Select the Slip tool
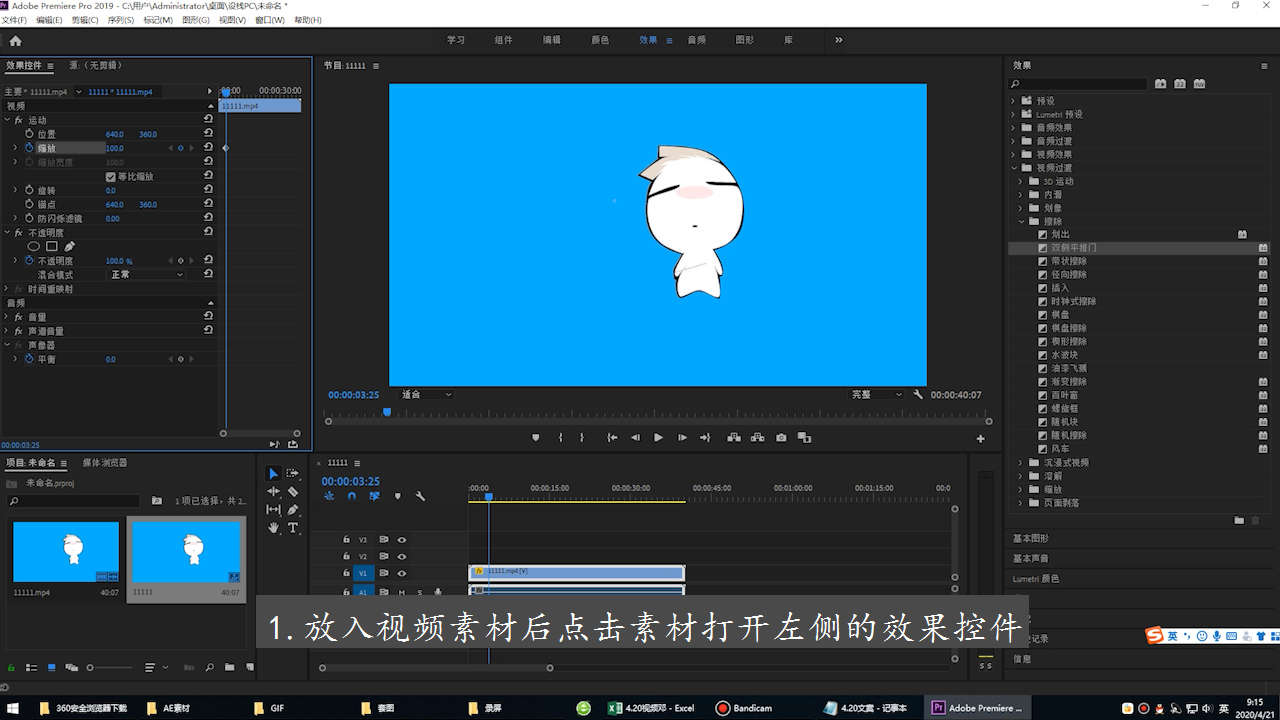The image size is (1280, 720). pyautogui.click(x=273, y=509)
